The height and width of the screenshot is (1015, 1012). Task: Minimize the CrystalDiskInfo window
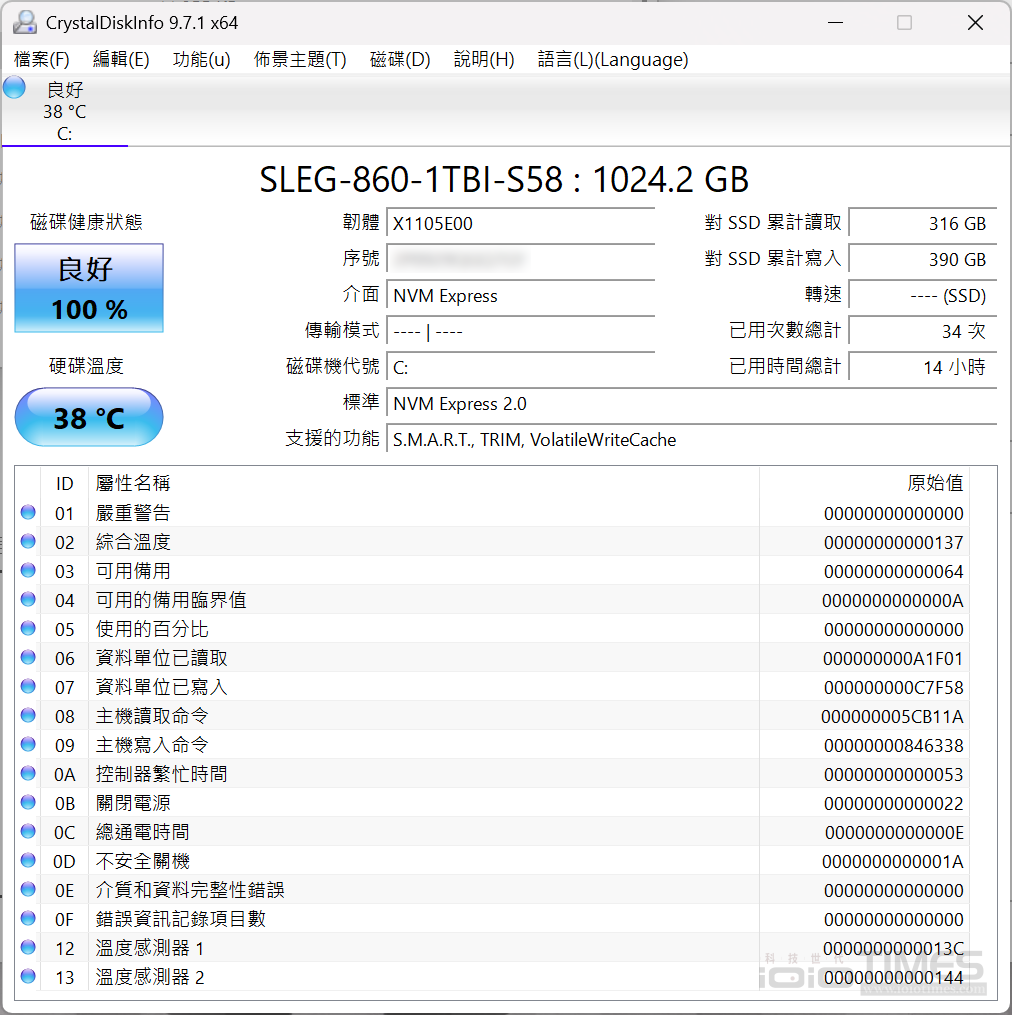point(835,23)
